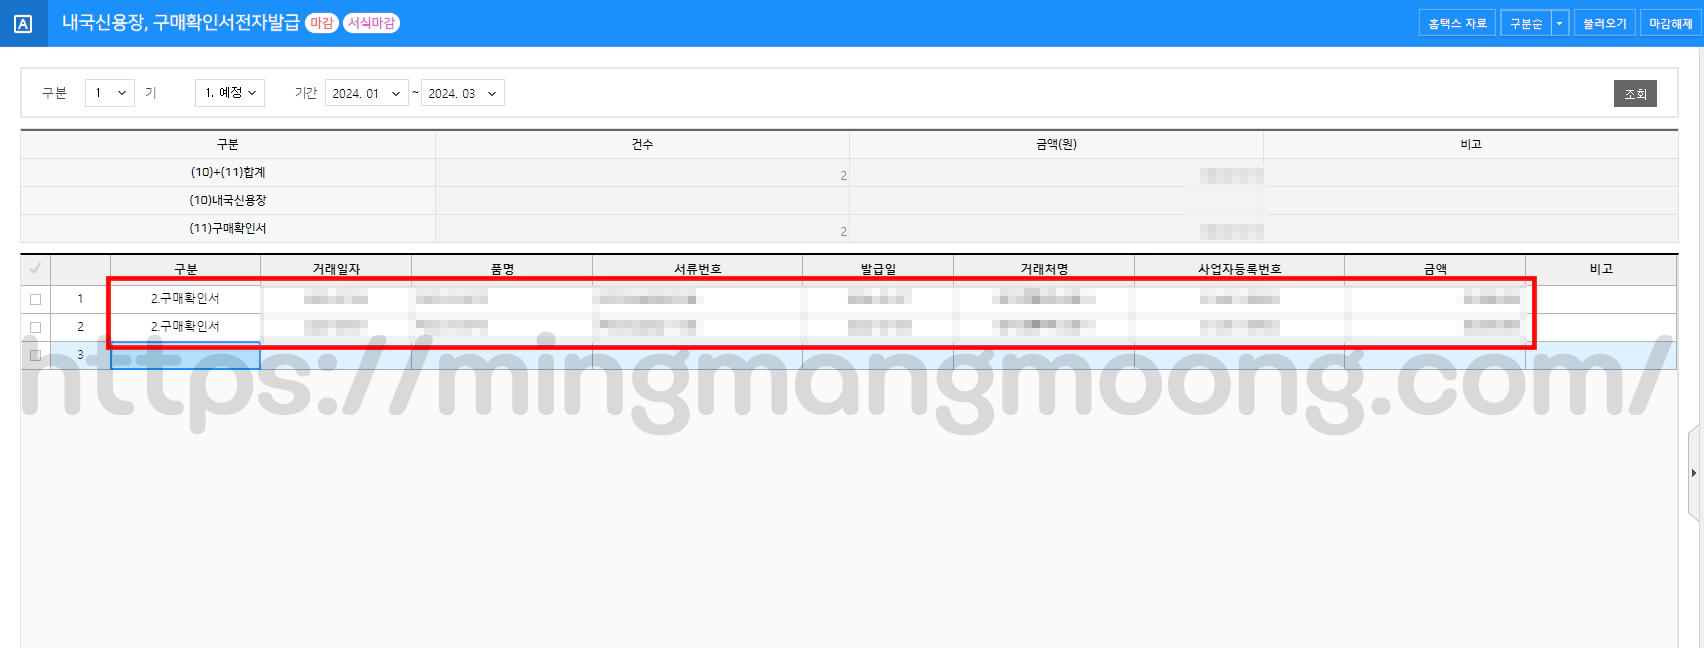Open the 1. 예정 period dropdown
1704x648 pixels.
tap(230, 93)
